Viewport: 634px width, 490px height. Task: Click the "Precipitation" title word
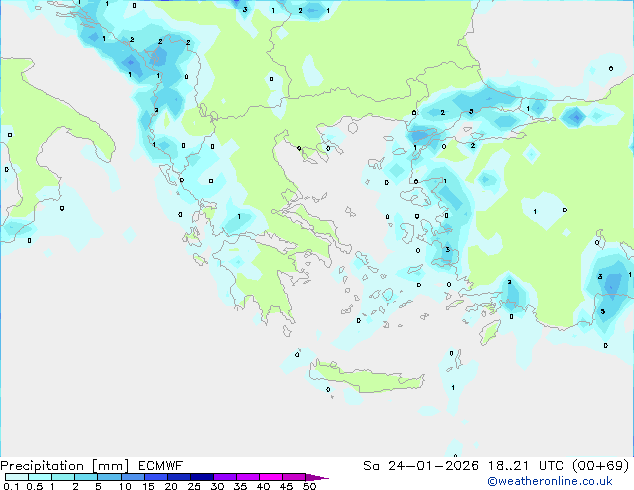(x=42, y=466)
